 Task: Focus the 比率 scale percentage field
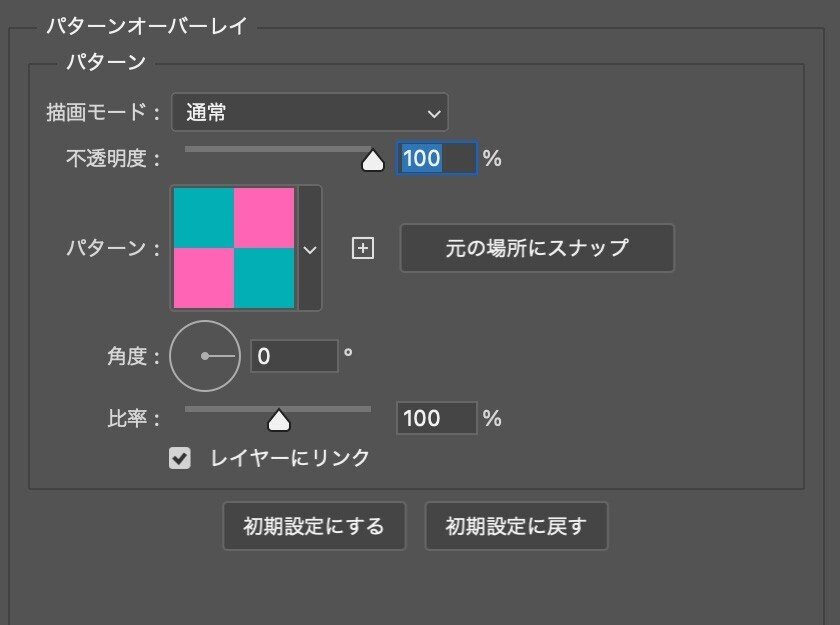[437, 418]
